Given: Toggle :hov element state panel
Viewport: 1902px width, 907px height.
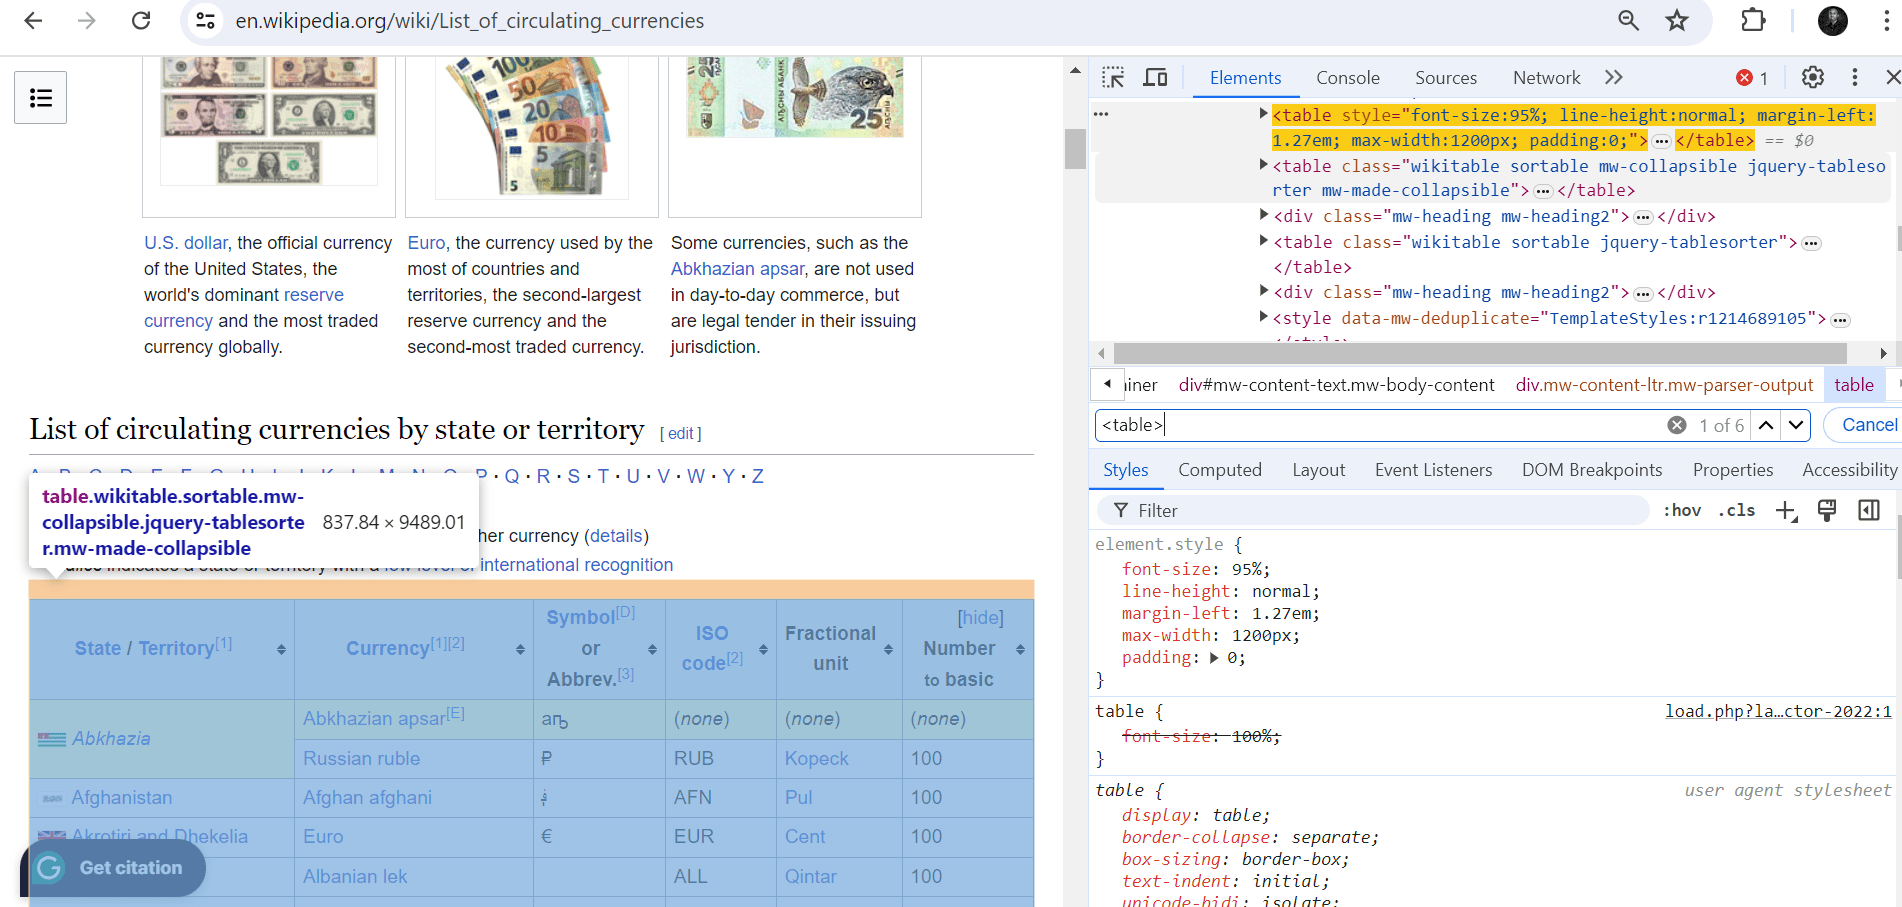Looking at the screenshot, I should pos(1682,511).
